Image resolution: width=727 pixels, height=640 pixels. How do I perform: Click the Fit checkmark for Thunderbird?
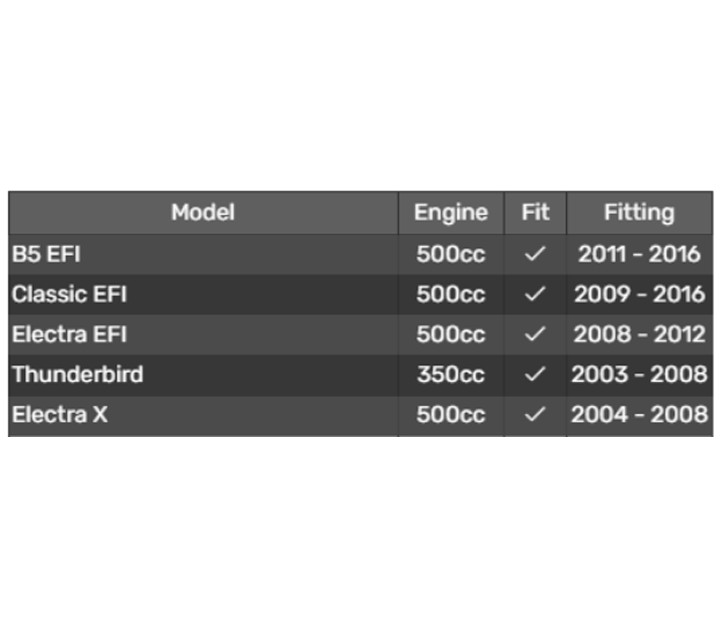(535, 374)
